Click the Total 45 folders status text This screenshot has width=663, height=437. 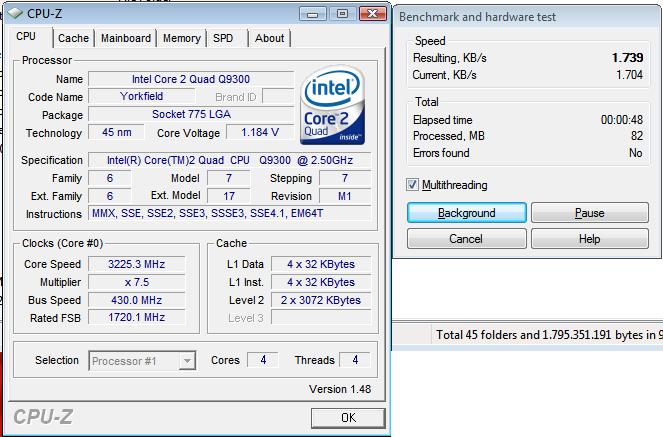tap(549, 335)
